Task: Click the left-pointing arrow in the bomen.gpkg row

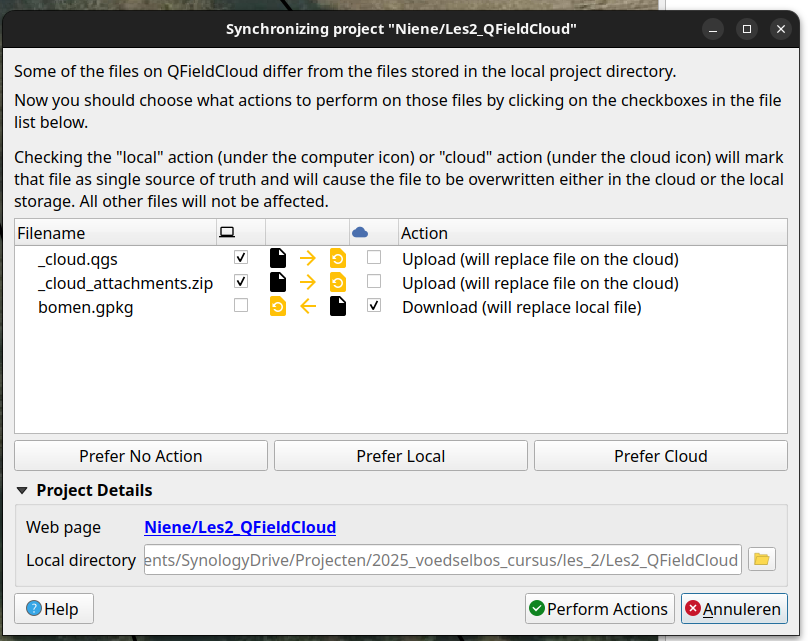Action: pyautogui.click(x=308, y=306)
